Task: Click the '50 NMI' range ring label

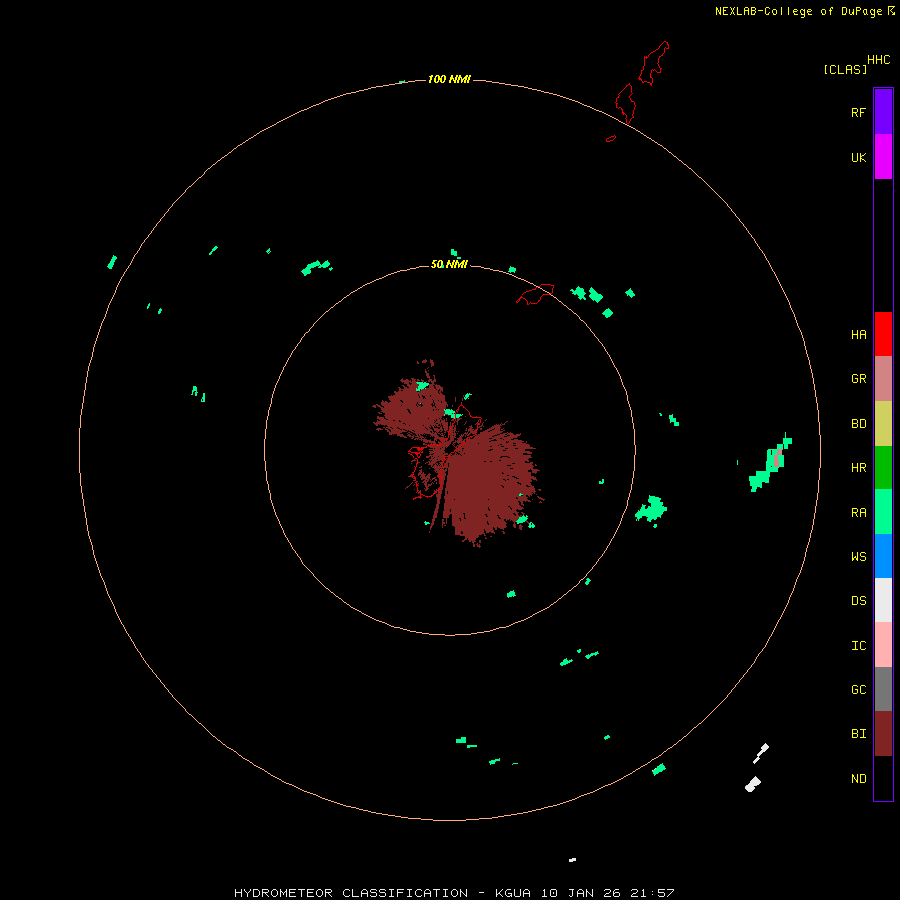Action: click(x=449, y=264)
